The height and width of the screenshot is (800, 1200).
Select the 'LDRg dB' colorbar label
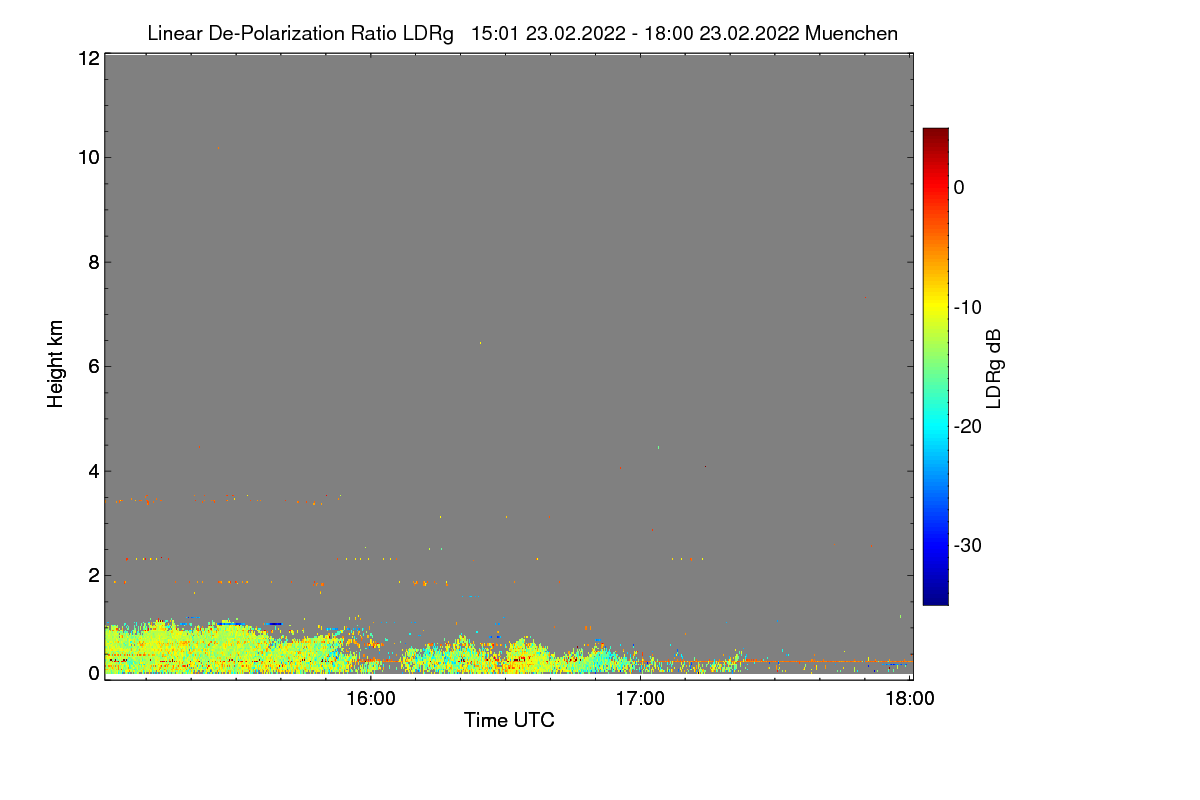point(994,367)
